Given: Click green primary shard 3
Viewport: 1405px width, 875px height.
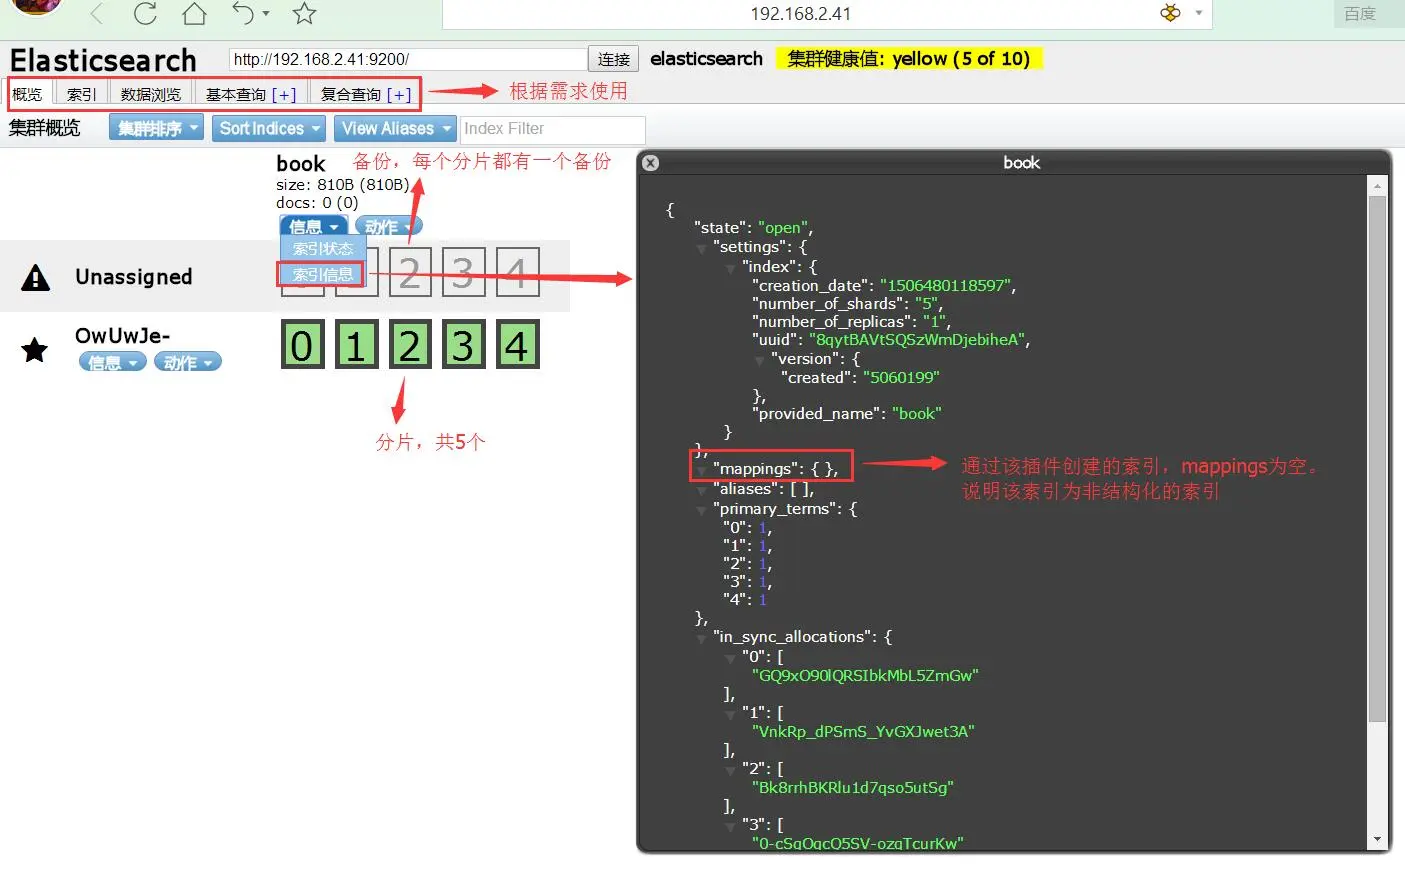Looking at the screenshot, I should click(x=463, y=345).
